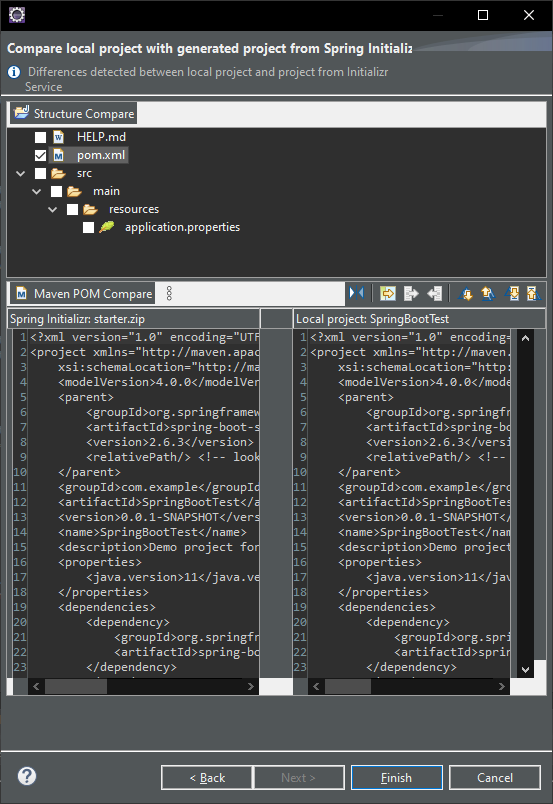The width and height of the screenshot is (553, 804).
Task: Tick the application.properties checkbox
Action: coord(89,227)
